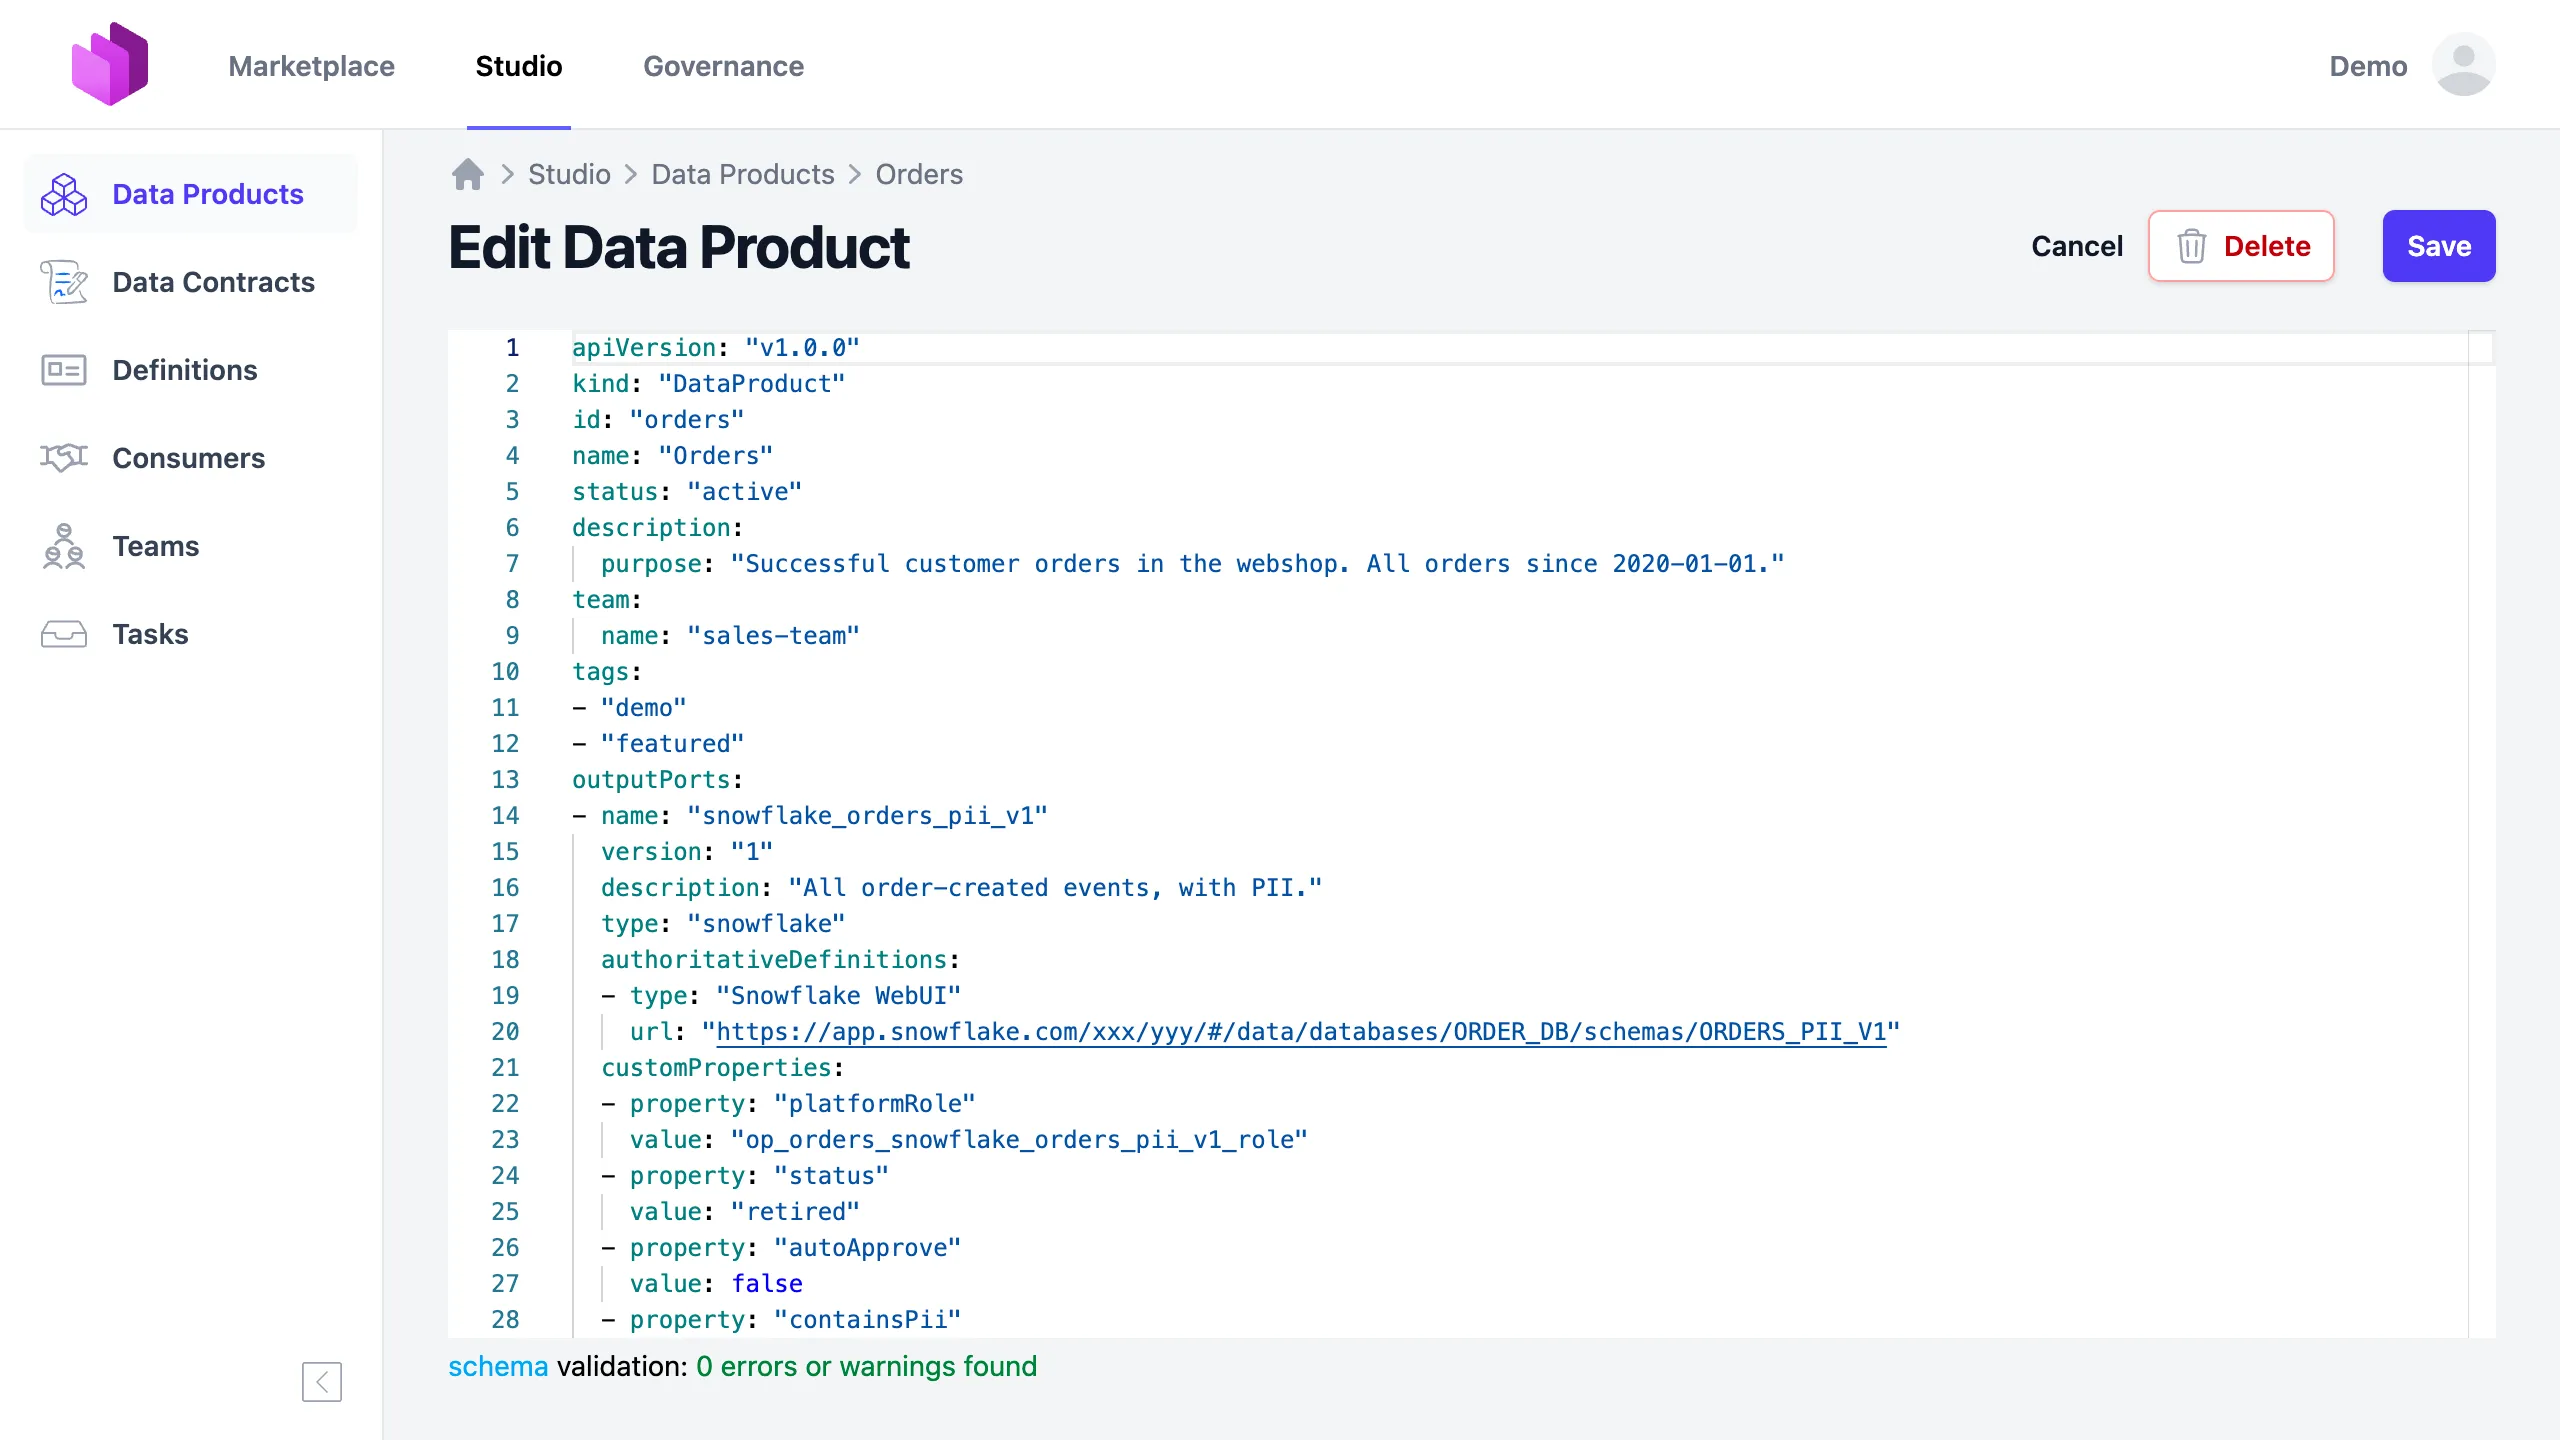Click the Definitions sidebar icon
2560x1440 pixels.
tap(63, 370)
